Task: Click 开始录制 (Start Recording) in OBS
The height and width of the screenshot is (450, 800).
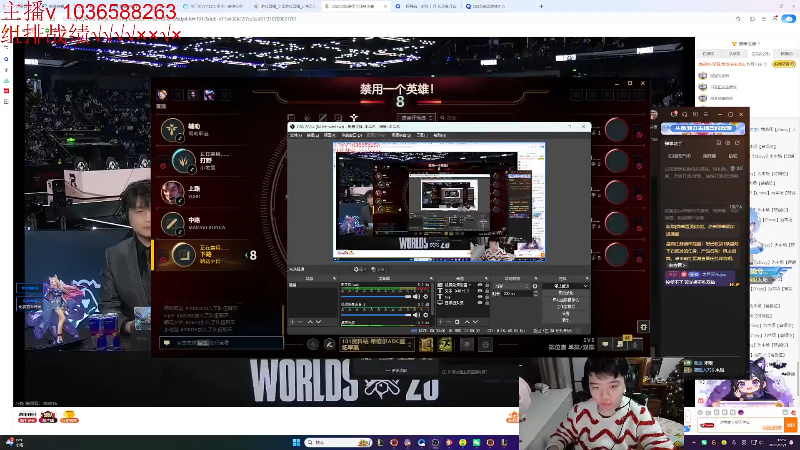Action: [566, 293]
